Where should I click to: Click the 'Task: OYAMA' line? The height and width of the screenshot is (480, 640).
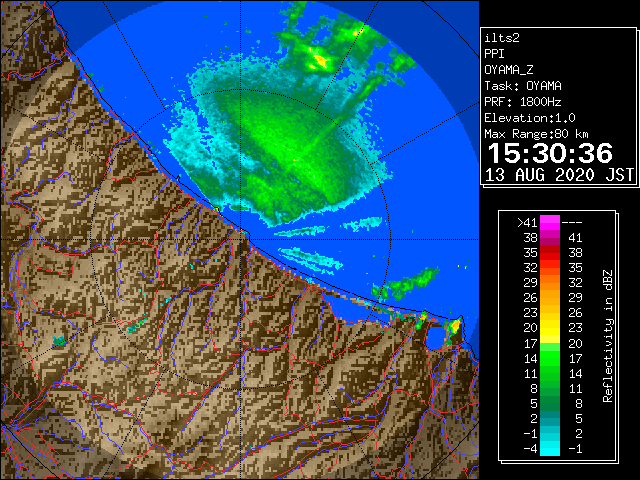pos(523,86)
